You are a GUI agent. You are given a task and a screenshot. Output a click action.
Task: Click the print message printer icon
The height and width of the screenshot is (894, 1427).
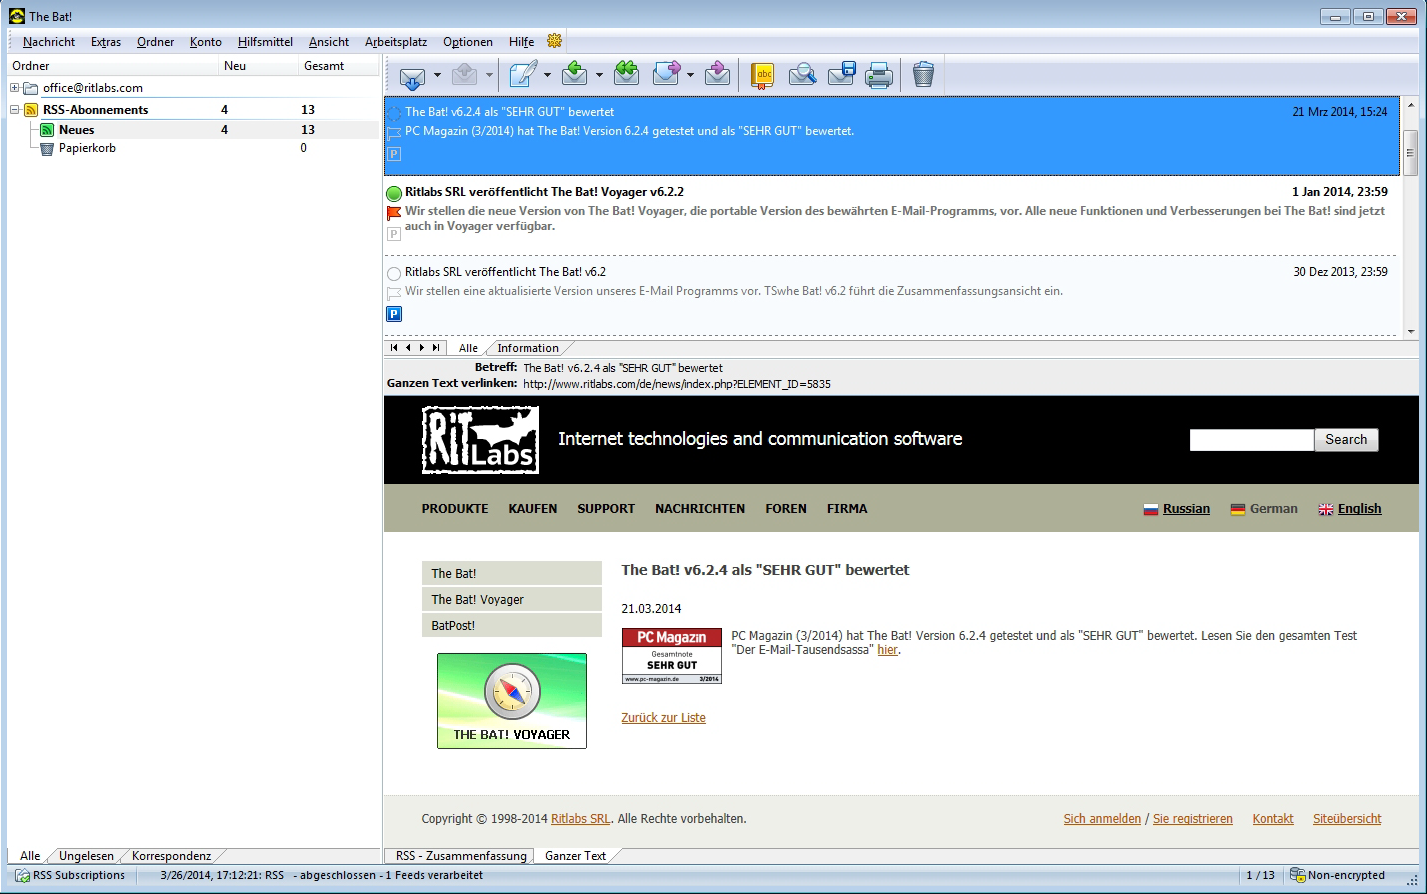[879, 76]
